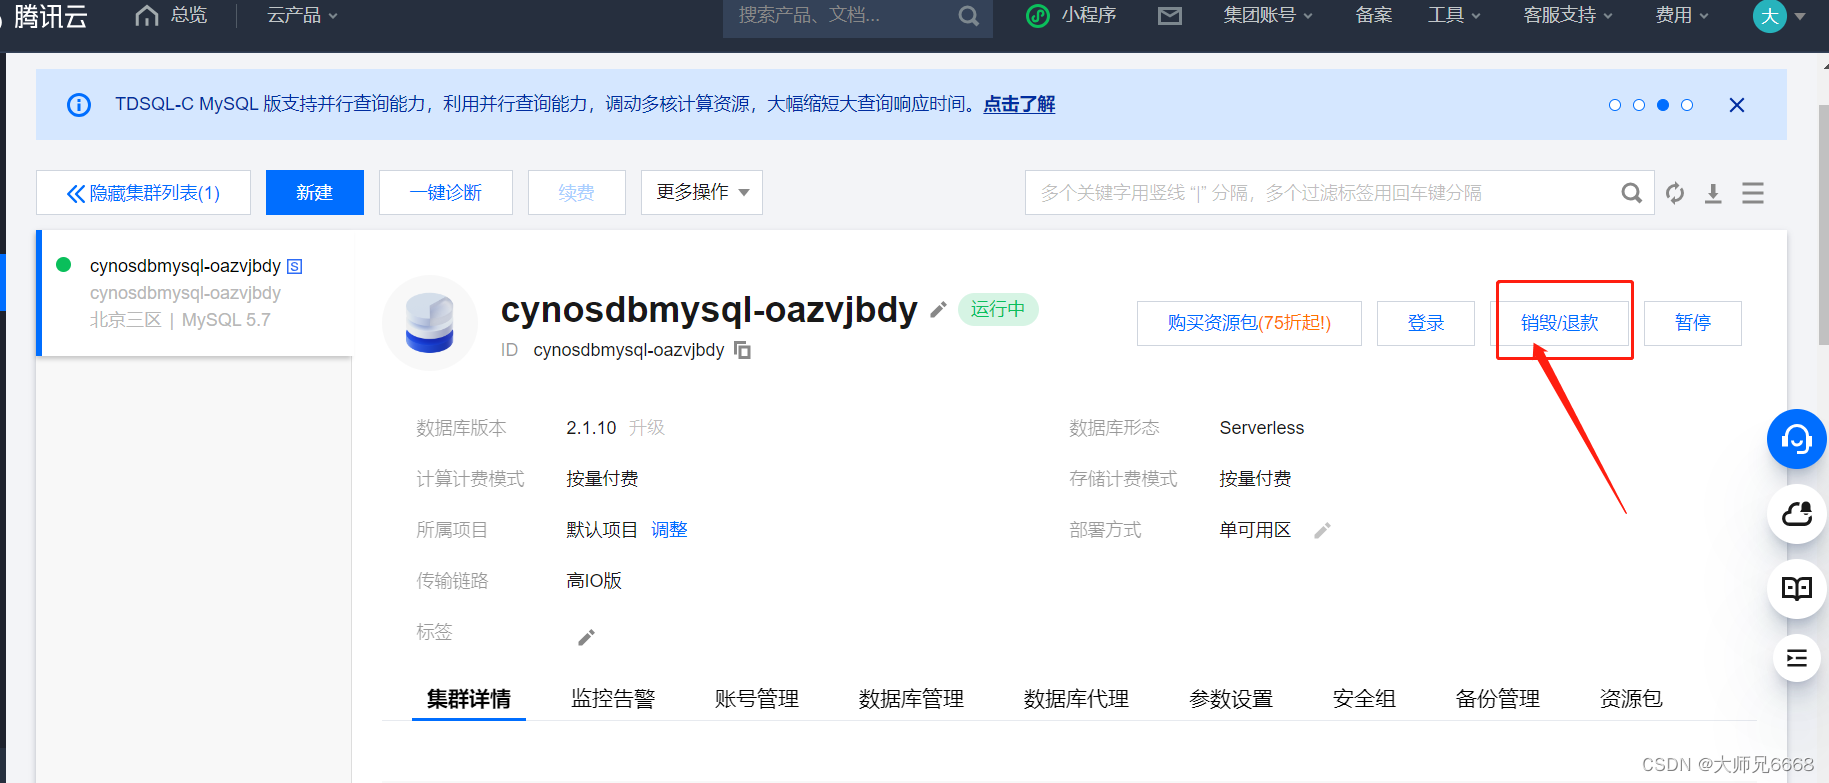The height and width of the screenshot is (783, 1829).
Task: Select the second banner pagination dot
Action: 1639,105
